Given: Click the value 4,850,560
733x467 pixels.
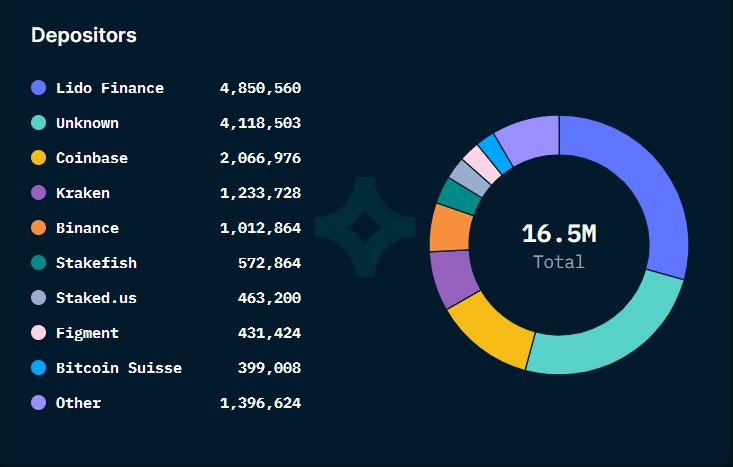Looking at the screenshot, I should pos(260,88).
